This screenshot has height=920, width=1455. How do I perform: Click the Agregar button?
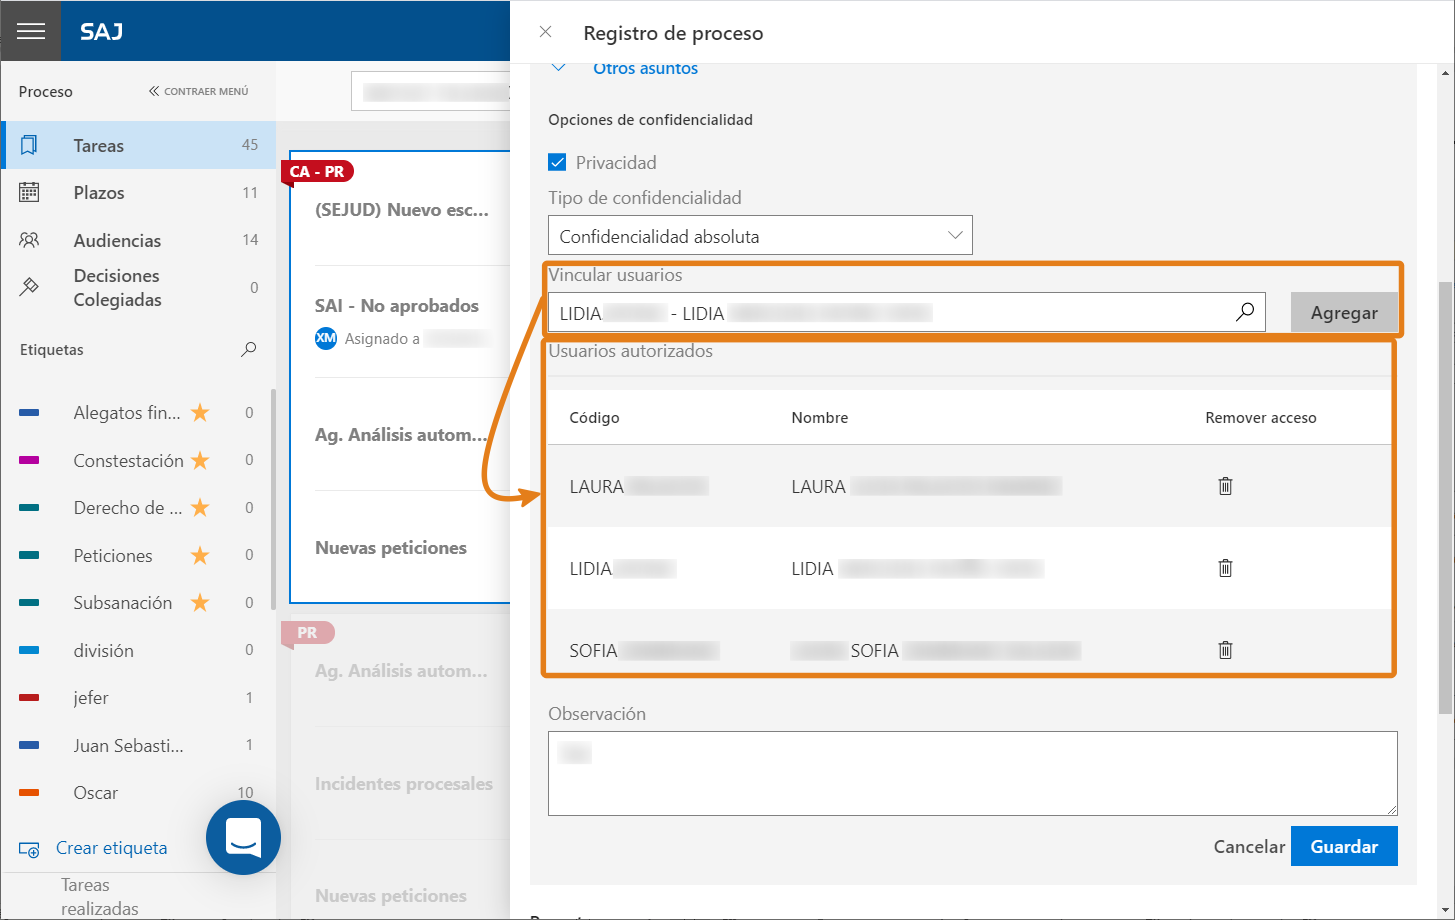coord(1344,313)
